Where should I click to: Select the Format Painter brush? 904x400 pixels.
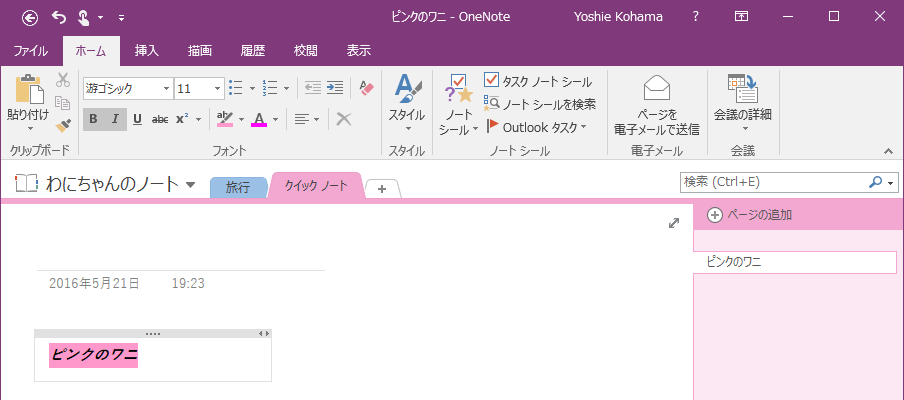63,125
